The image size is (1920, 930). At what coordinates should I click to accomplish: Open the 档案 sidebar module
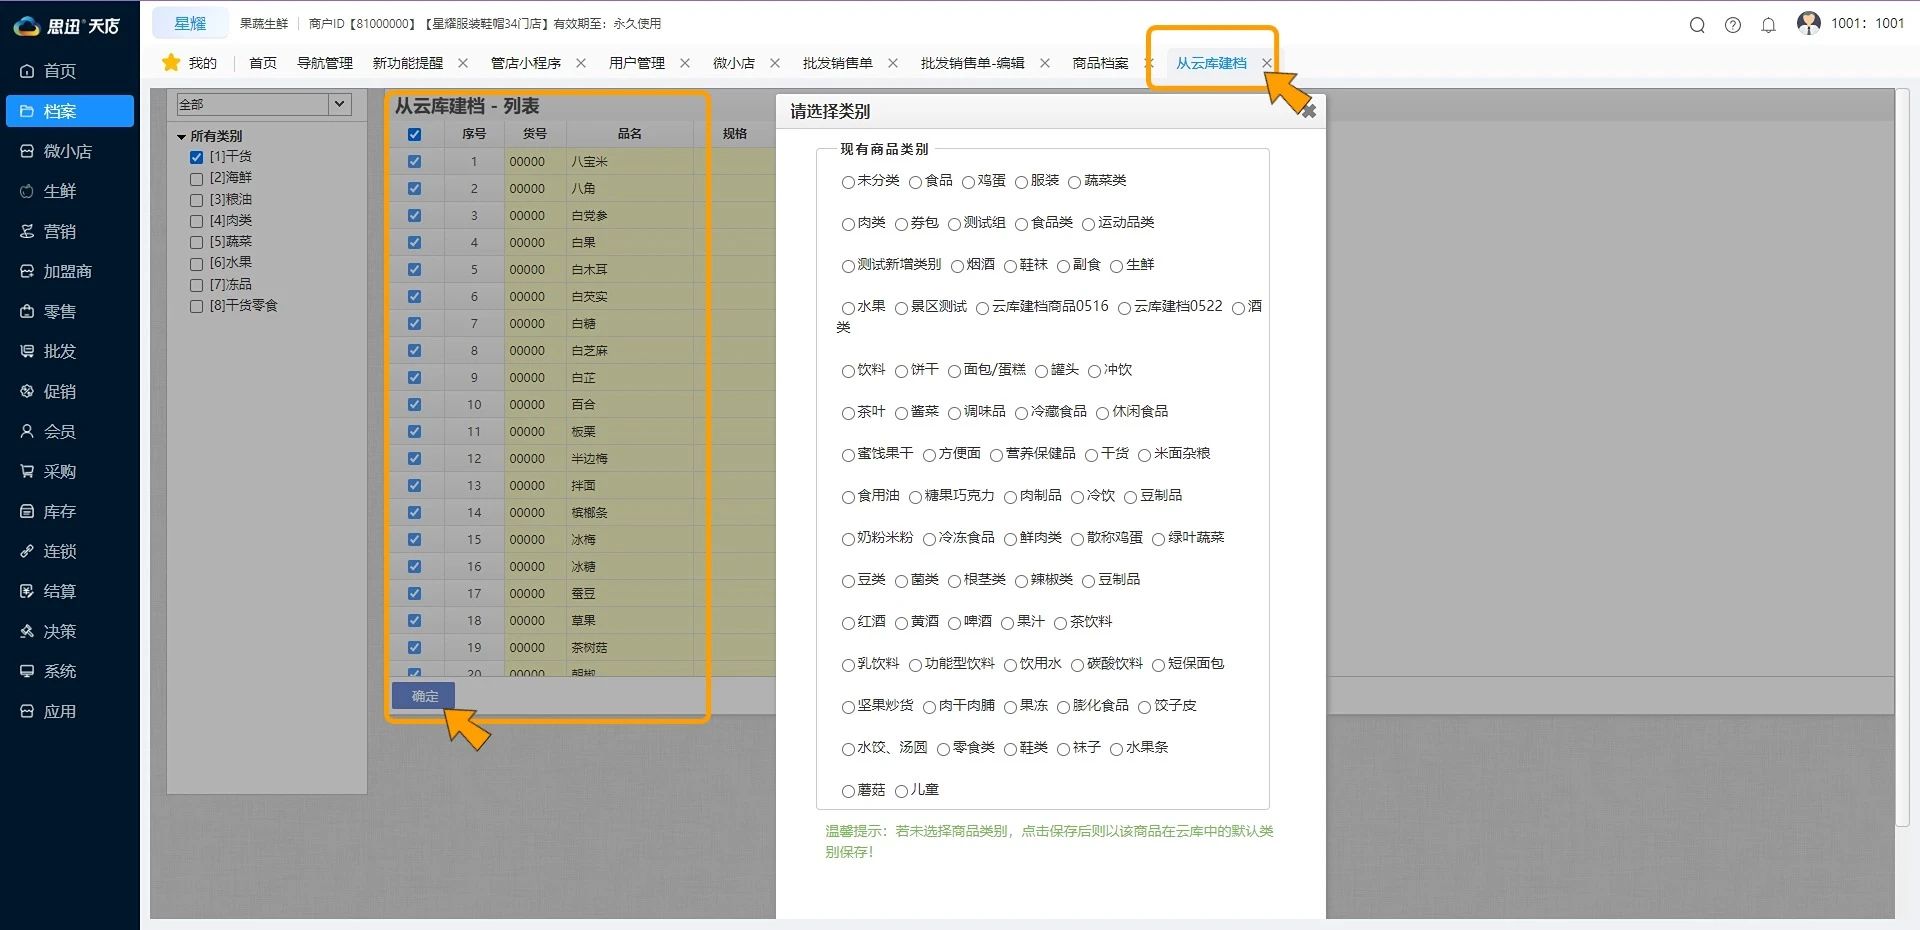coord(60,111)
